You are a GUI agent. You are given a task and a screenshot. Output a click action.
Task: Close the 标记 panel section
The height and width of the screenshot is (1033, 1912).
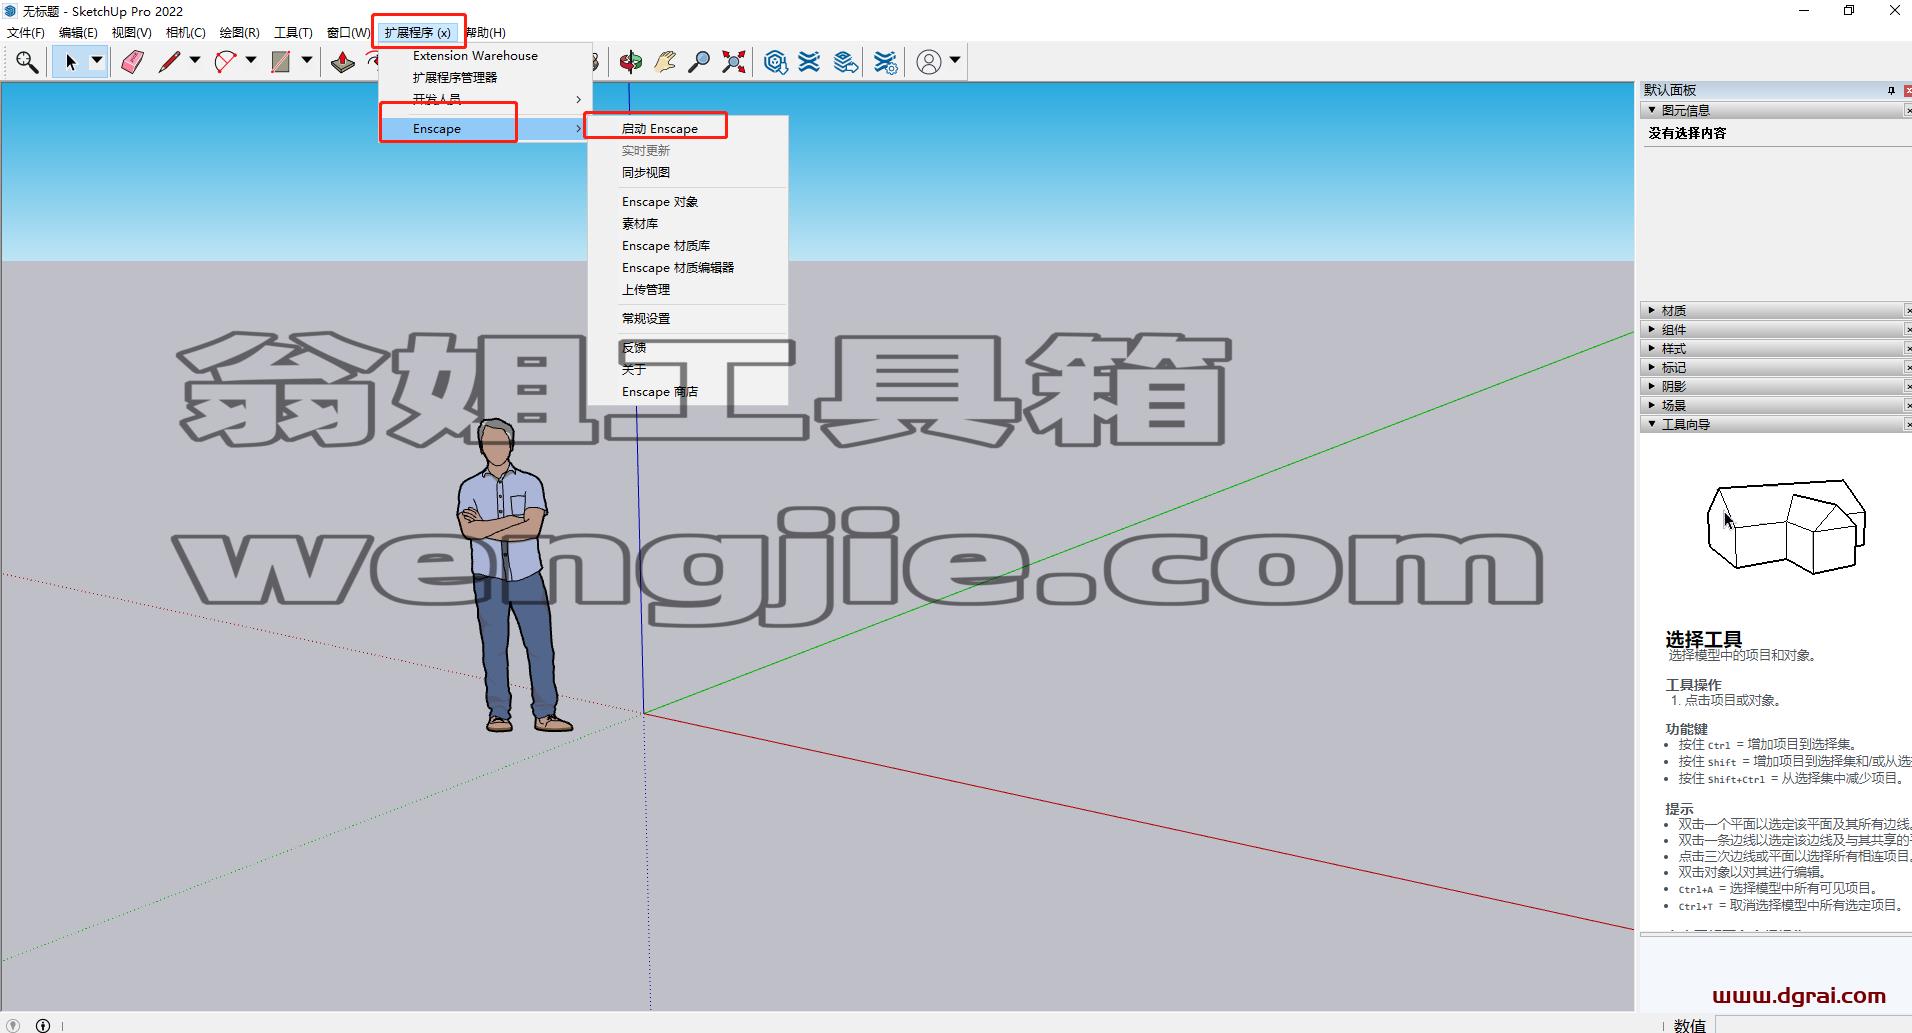(x=1908, y=367)
